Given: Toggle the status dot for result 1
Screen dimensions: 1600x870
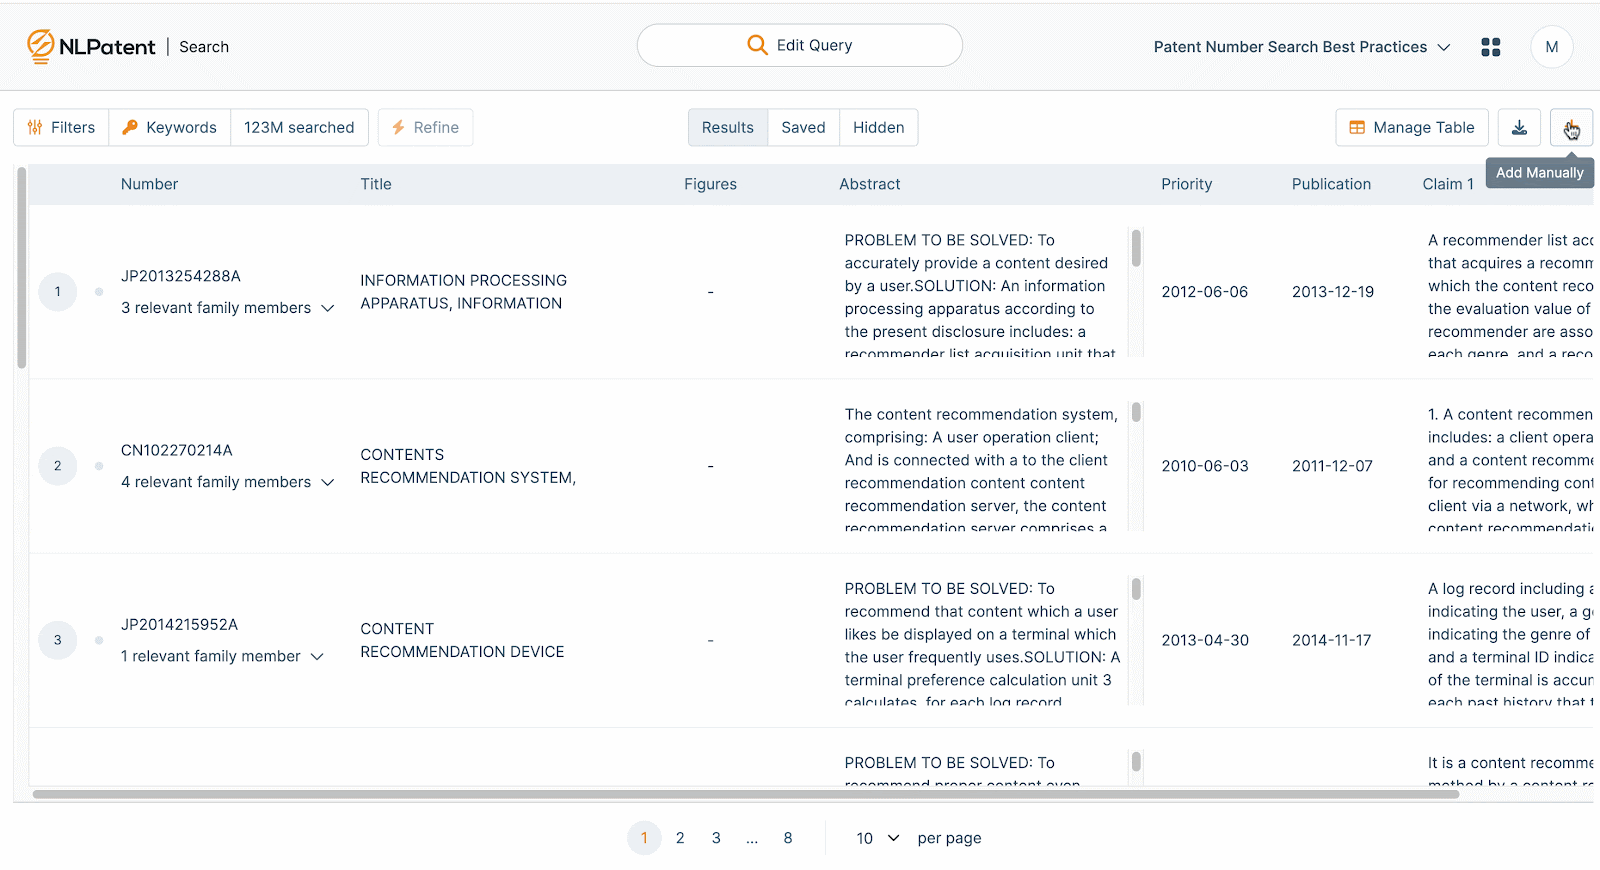Looking at the screenshot, I should (99, 292).
